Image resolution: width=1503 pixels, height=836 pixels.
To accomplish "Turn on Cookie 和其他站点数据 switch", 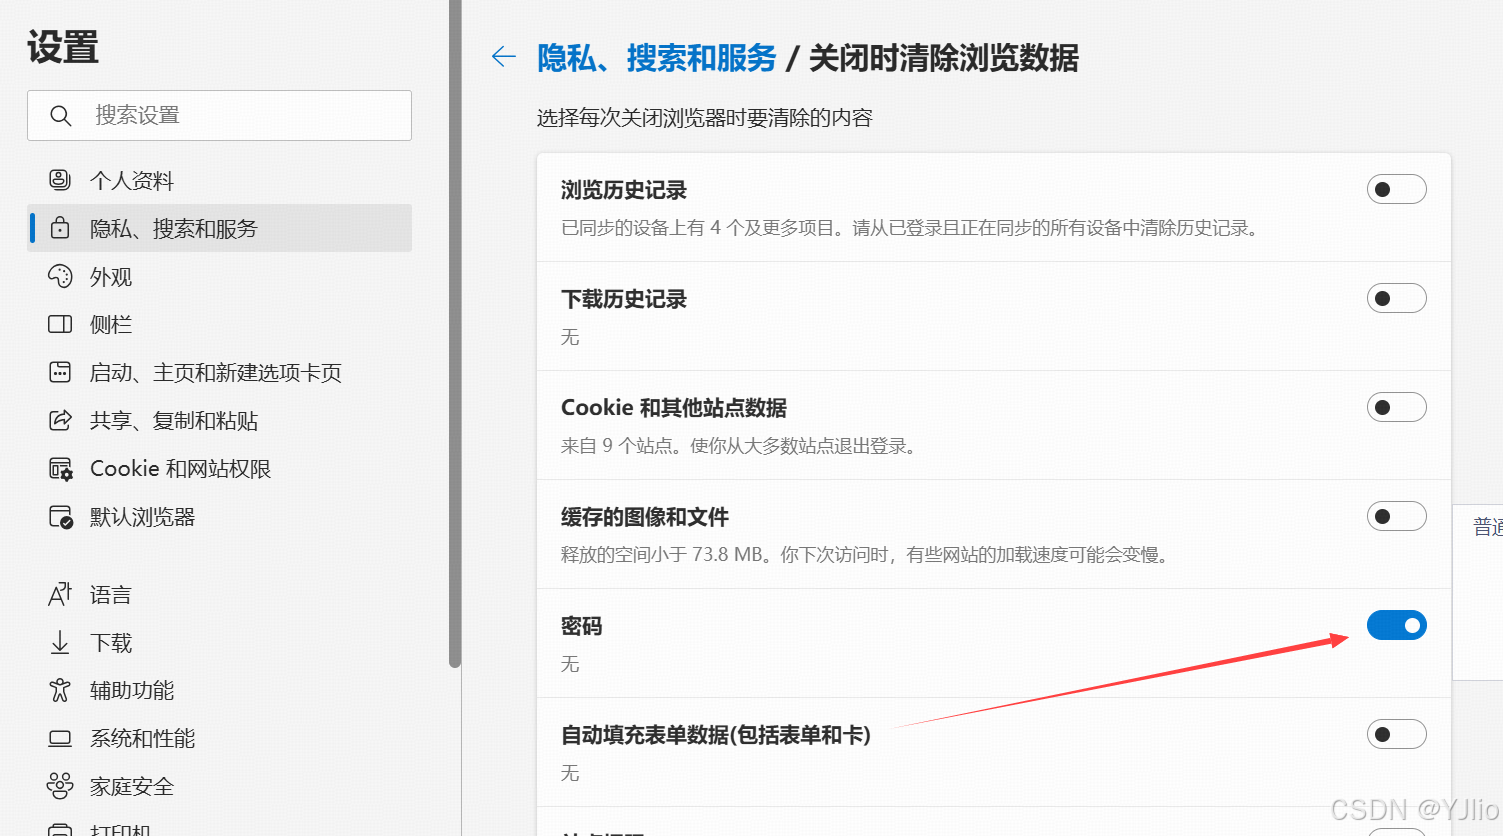I will (1396, 407).
